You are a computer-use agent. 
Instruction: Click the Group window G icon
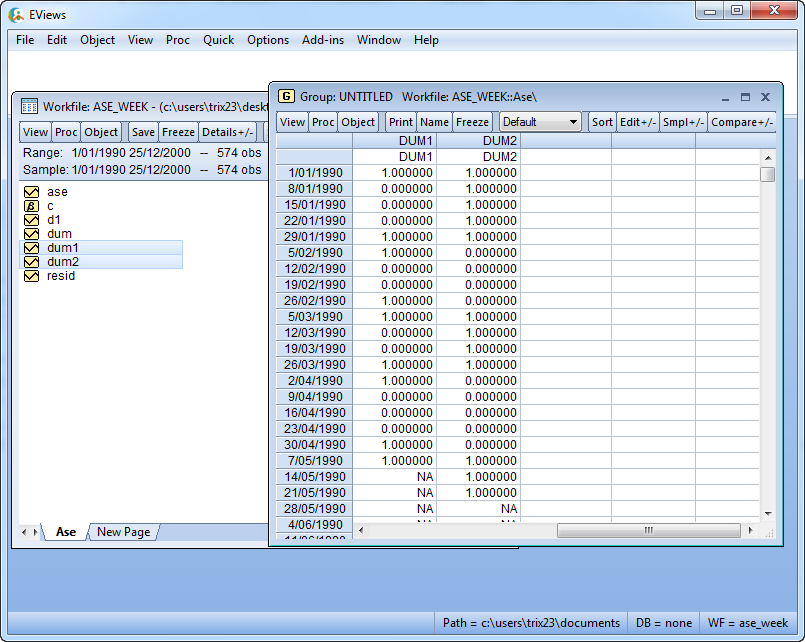[286, 96]
